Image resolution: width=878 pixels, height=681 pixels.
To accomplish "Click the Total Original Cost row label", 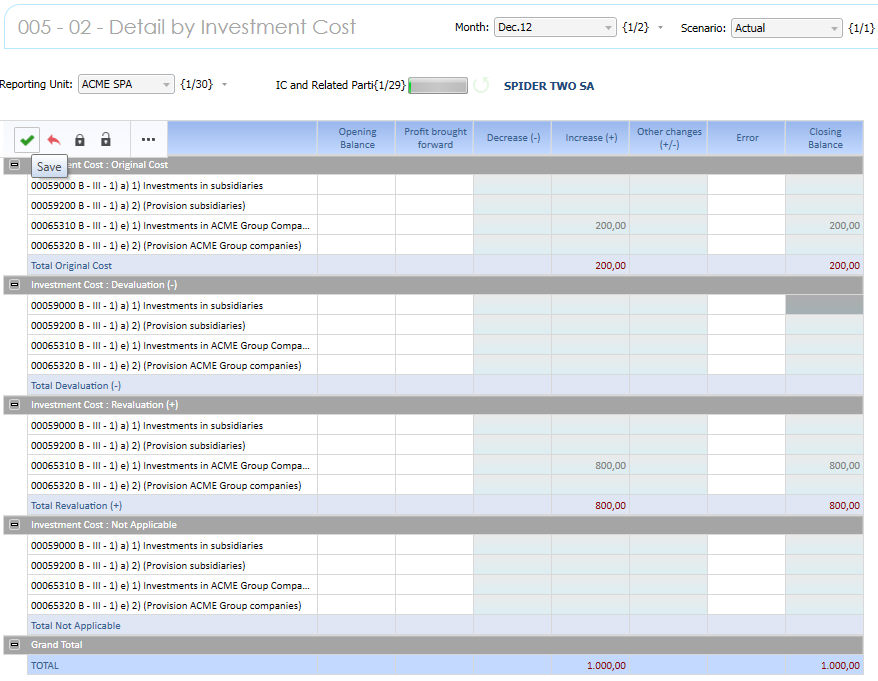I will (x=71, y=265).
